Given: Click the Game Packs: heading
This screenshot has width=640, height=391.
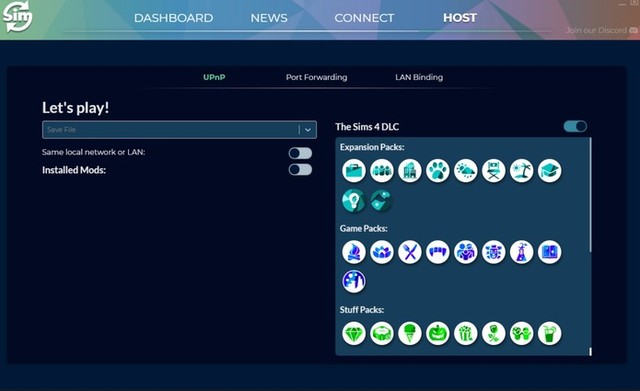Looking at the screenshot, I should click(364, 229).
